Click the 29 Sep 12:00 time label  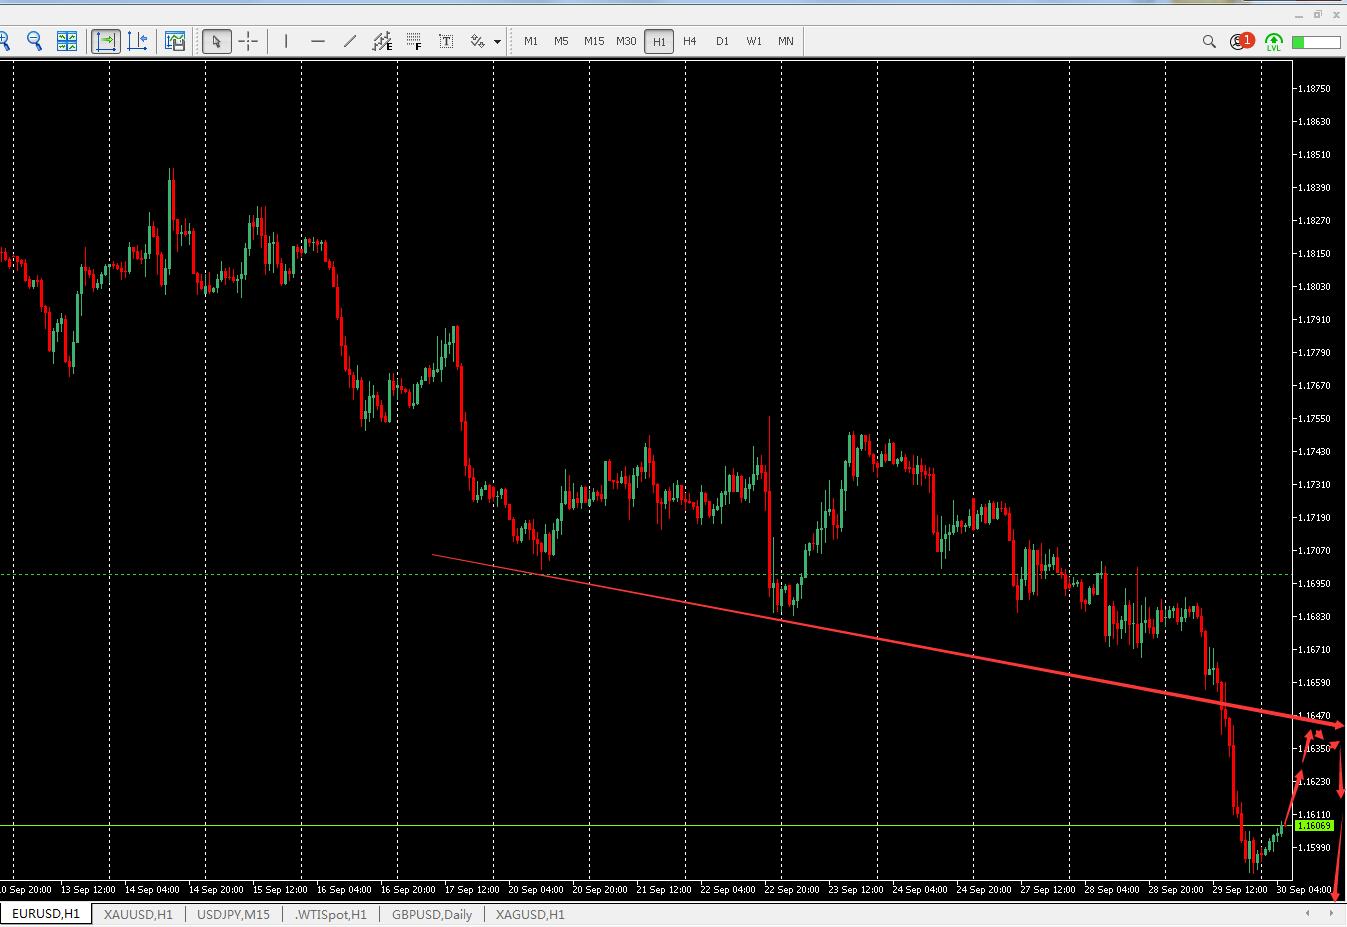pyautogui.click(x=1240, y=889)
